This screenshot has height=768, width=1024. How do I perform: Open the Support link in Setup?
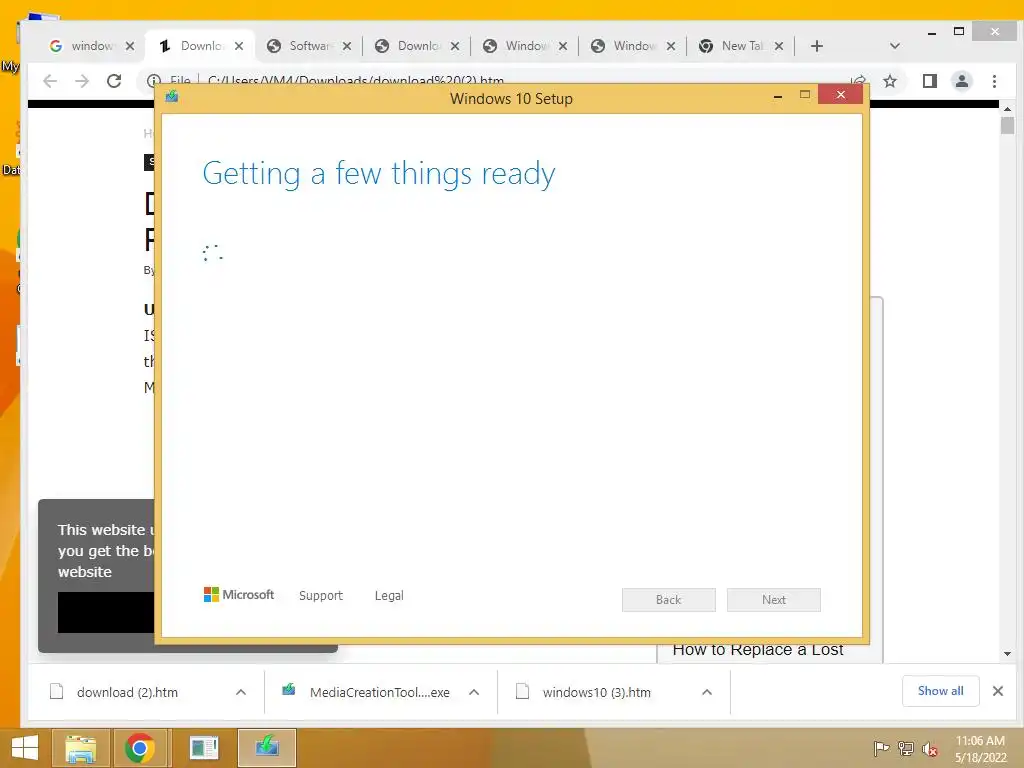point(321,596)
